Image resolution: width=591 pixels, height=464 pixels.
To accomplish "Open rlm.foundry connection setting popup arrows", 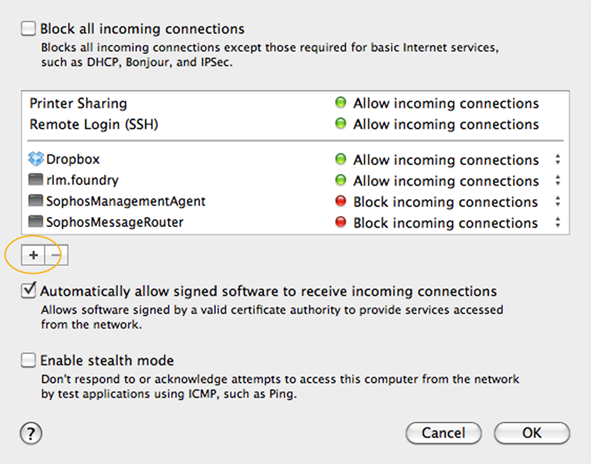I will [x=557, y=181].
